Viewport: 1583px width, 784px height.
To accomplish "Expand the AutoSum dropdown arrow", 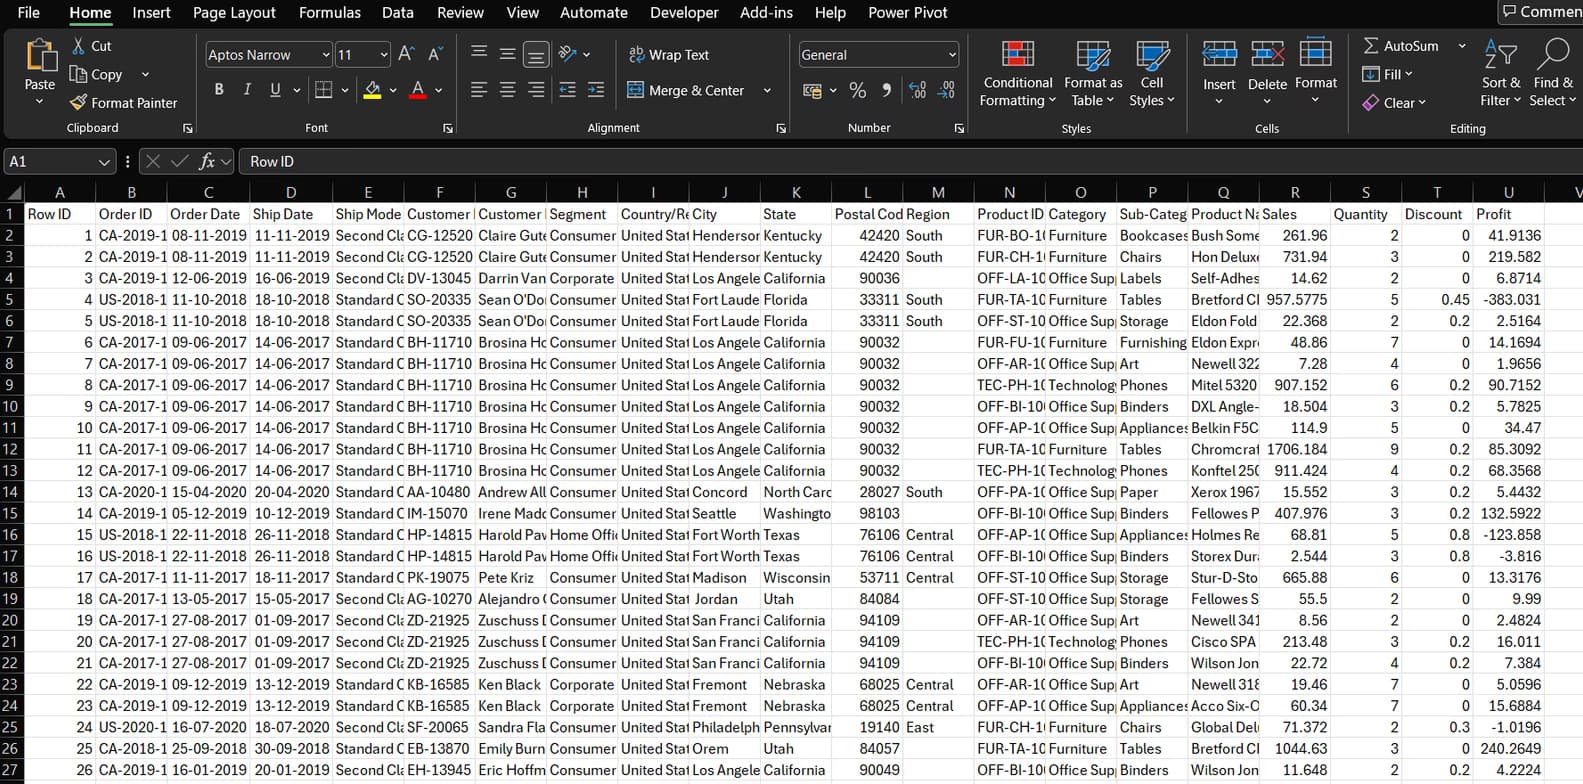I will coord(1461,46).
